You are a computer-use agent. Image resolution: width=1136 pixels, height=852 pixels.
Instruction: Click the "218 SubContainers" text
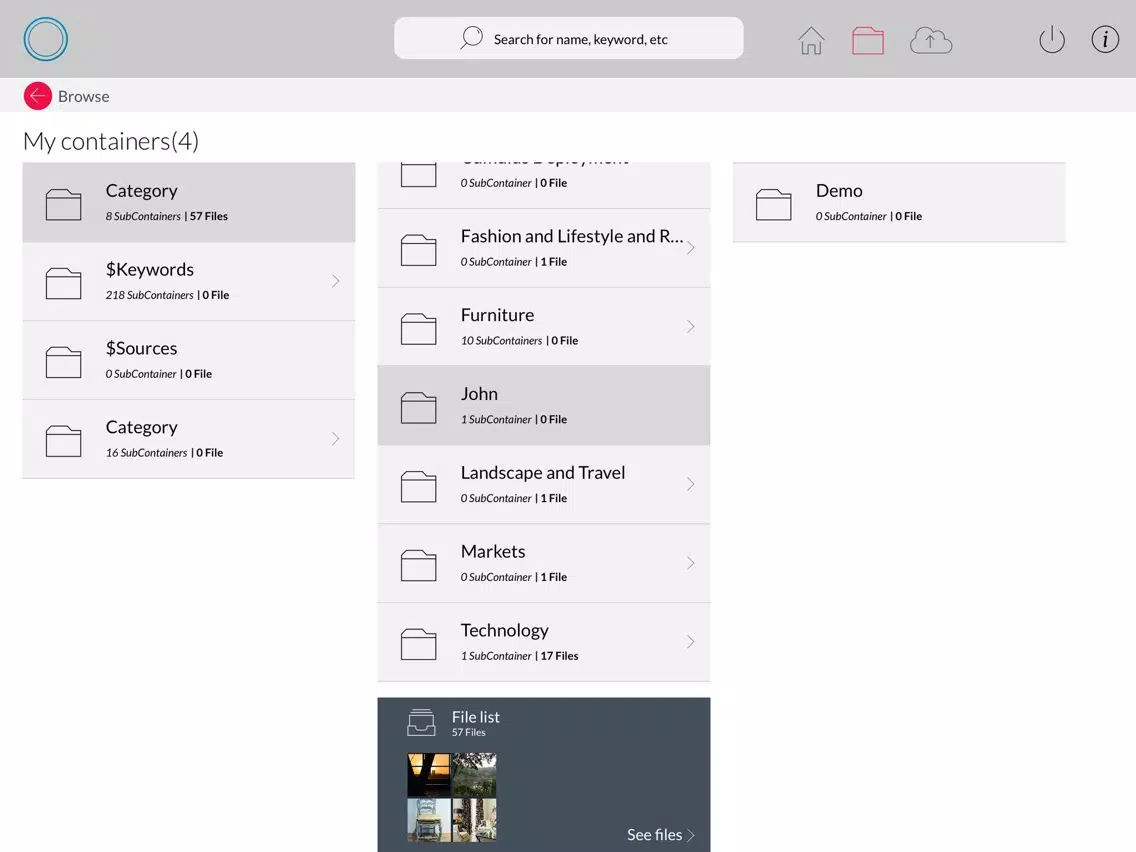click(x=150, y=295)
